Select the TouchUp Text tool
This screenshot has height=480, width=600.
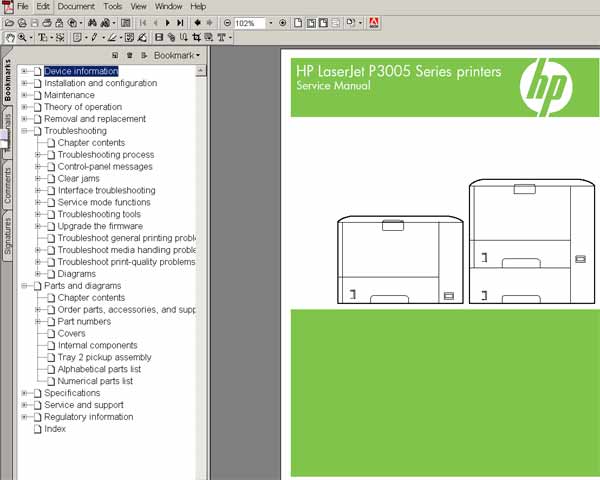click(222, 38)
